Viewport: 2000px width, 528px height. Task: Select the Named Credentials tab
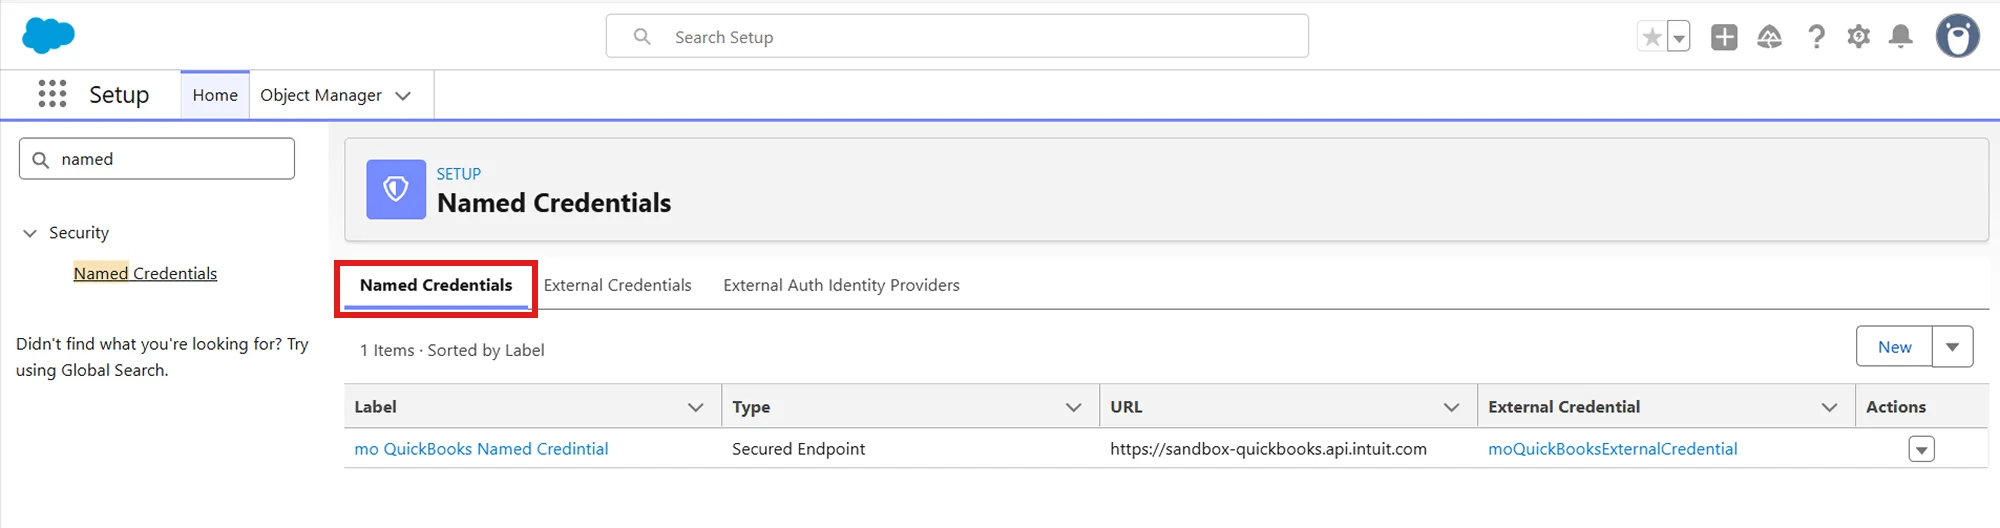click(x=436, y=285)
